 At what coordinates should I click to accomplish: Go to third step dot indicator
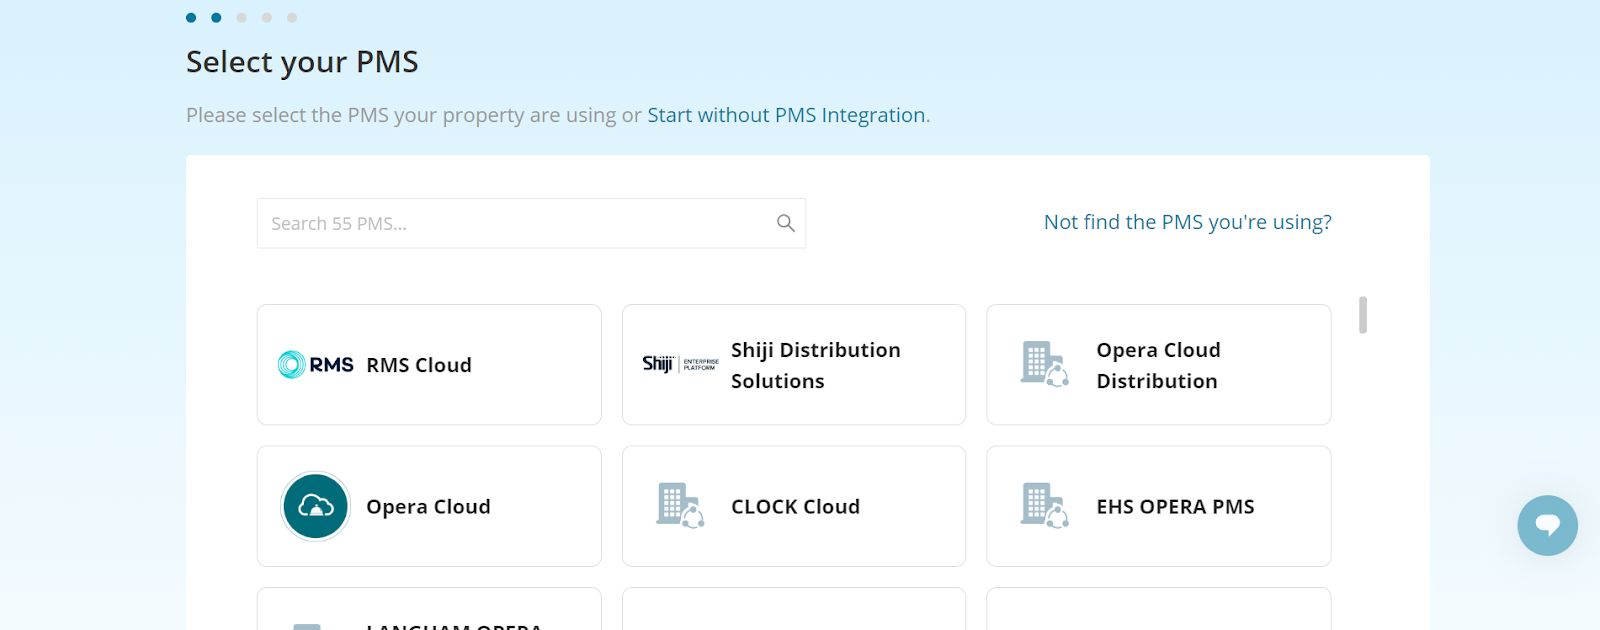241,17
